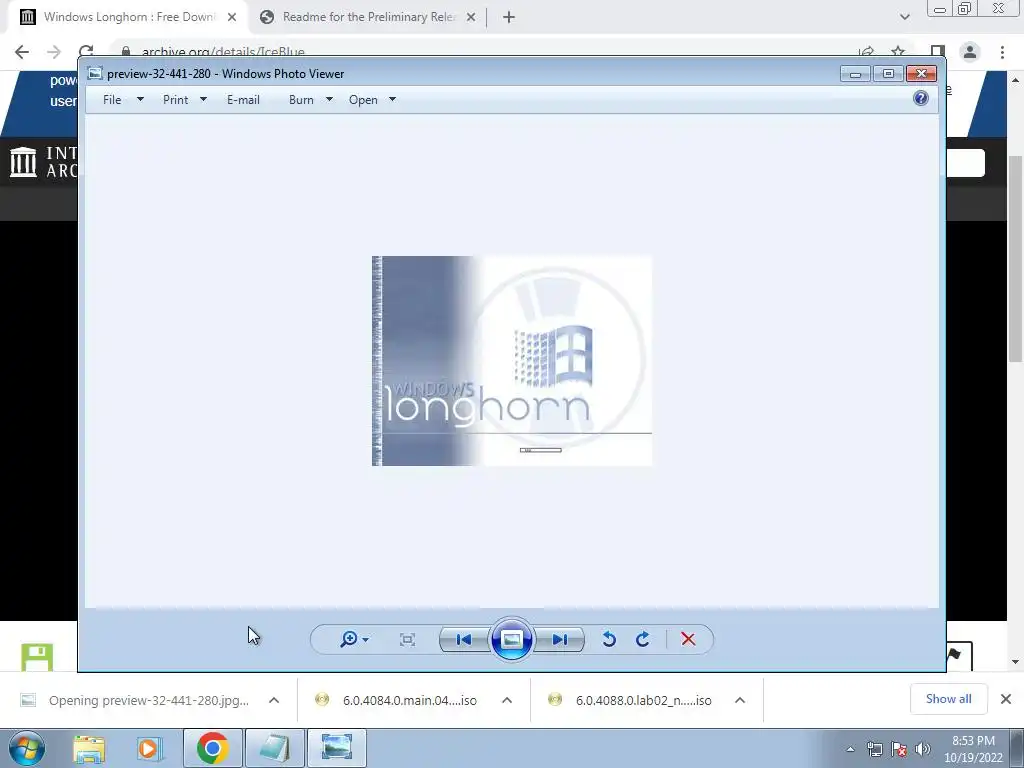Open the network tray icon
1024x768 pixels.
tap(874, 749)
